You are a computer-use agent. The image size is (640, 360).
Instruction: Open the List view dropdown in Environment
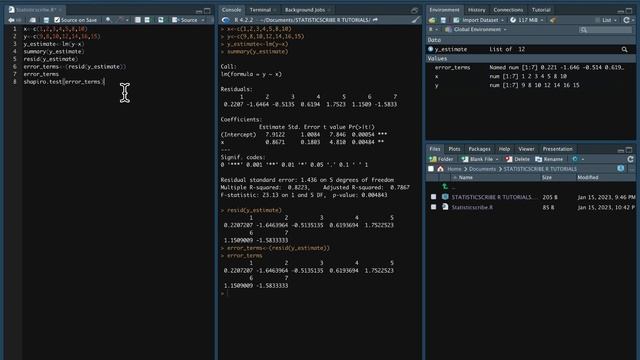tap(606, 20)
